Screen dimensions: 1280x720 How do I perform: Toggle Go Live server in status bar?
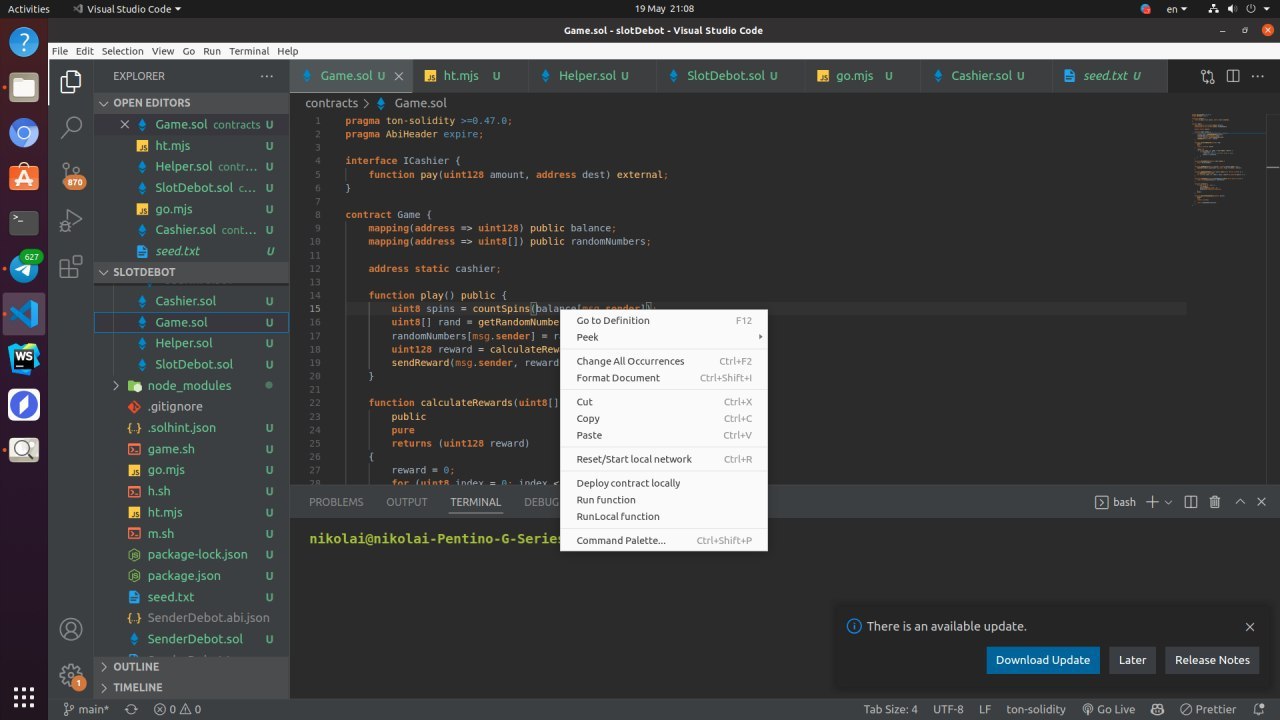pyautogui.click(x=1108, y=709)
